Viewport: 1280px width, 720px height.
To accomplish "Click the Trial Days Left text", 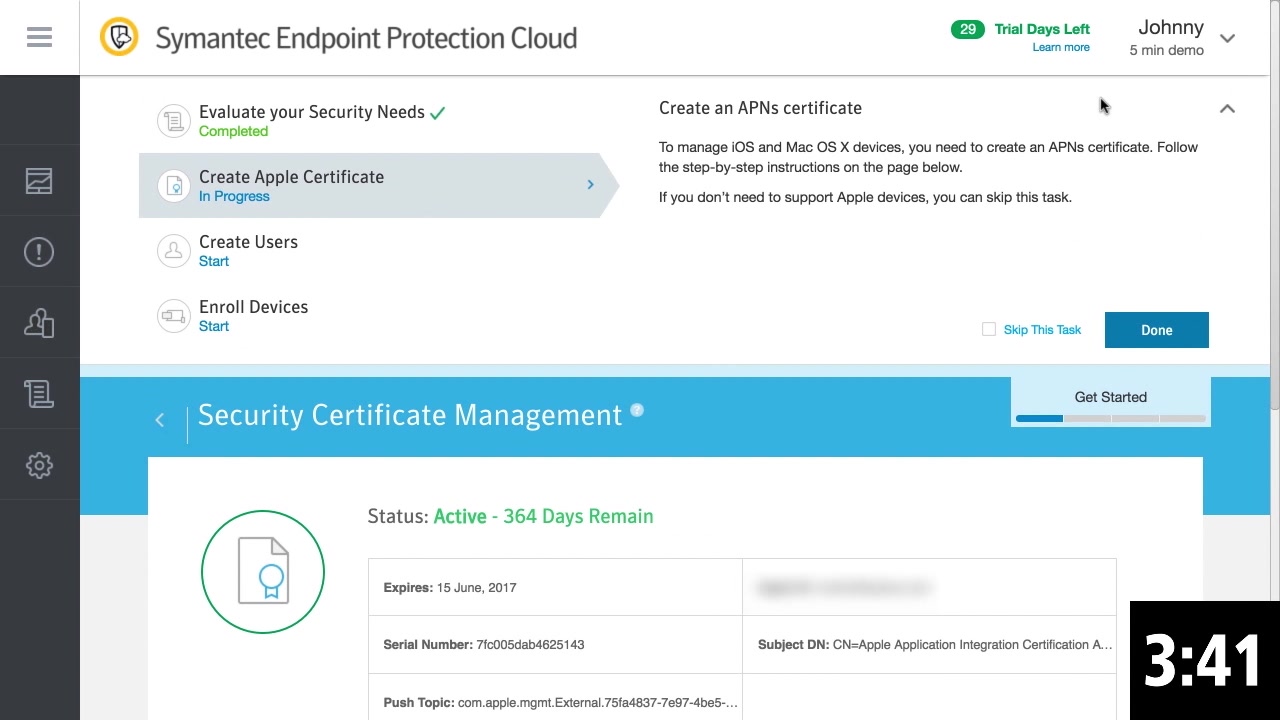I will pyautogui.click(x=1042, y=29).
